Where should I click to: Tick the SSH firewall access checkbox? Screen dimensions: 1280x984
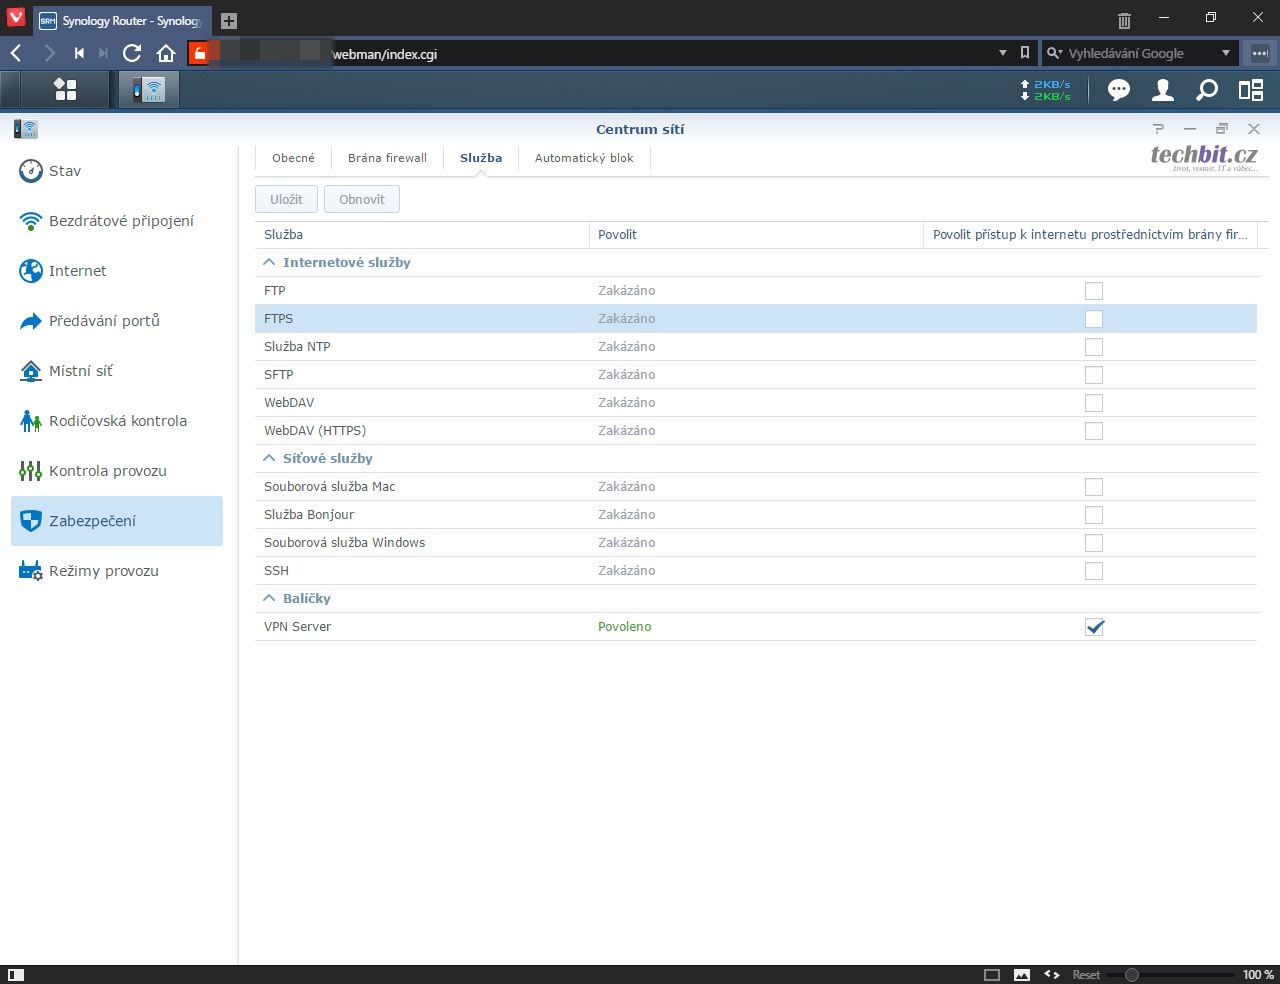tap(1094, 571)
